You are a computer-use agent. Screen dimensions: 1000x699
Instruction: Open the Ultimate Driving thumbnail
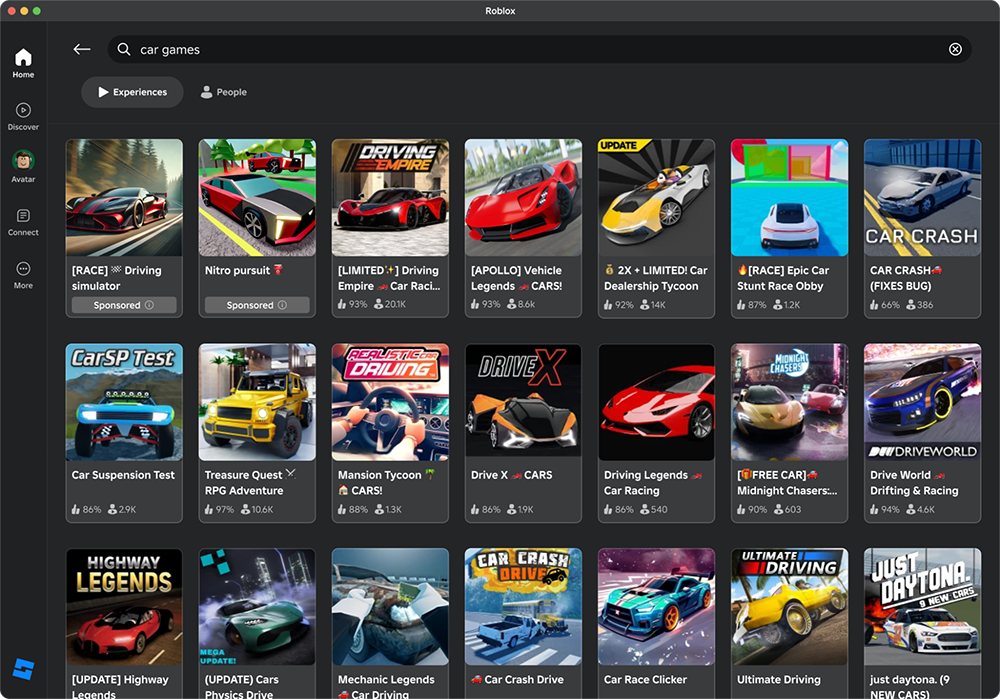pos(790,607)
